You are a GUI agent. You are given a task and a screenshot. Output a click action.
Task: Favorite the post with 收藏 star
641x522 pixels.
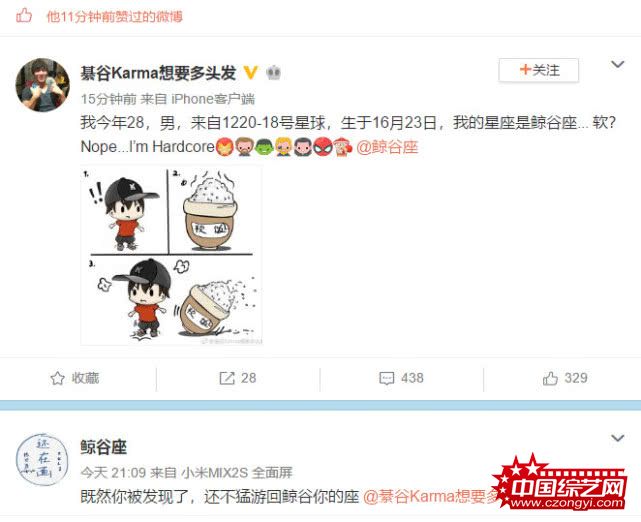coord(74,378)
